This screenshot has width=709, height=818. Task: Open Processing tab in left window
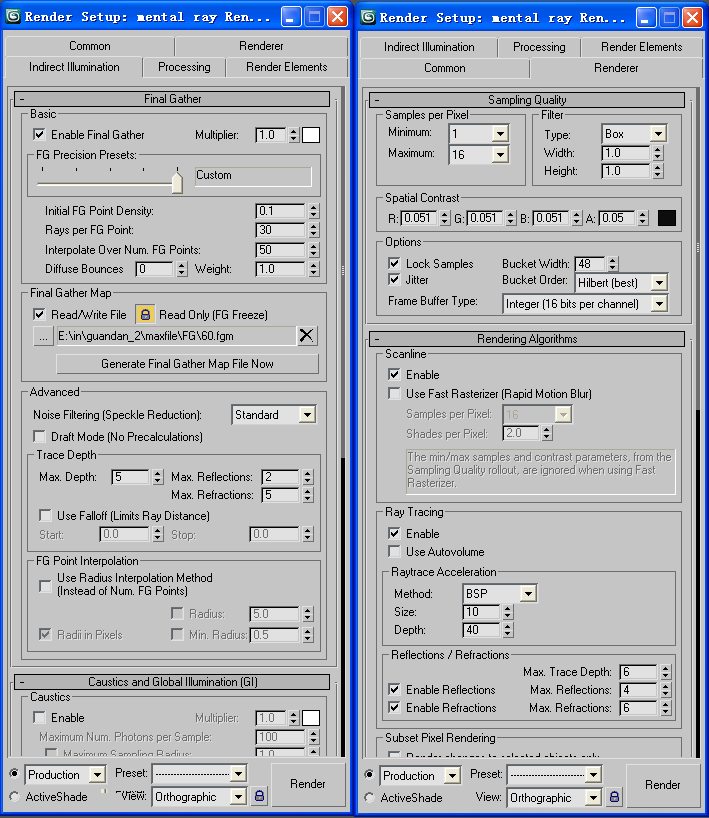[x=184, y=67]
